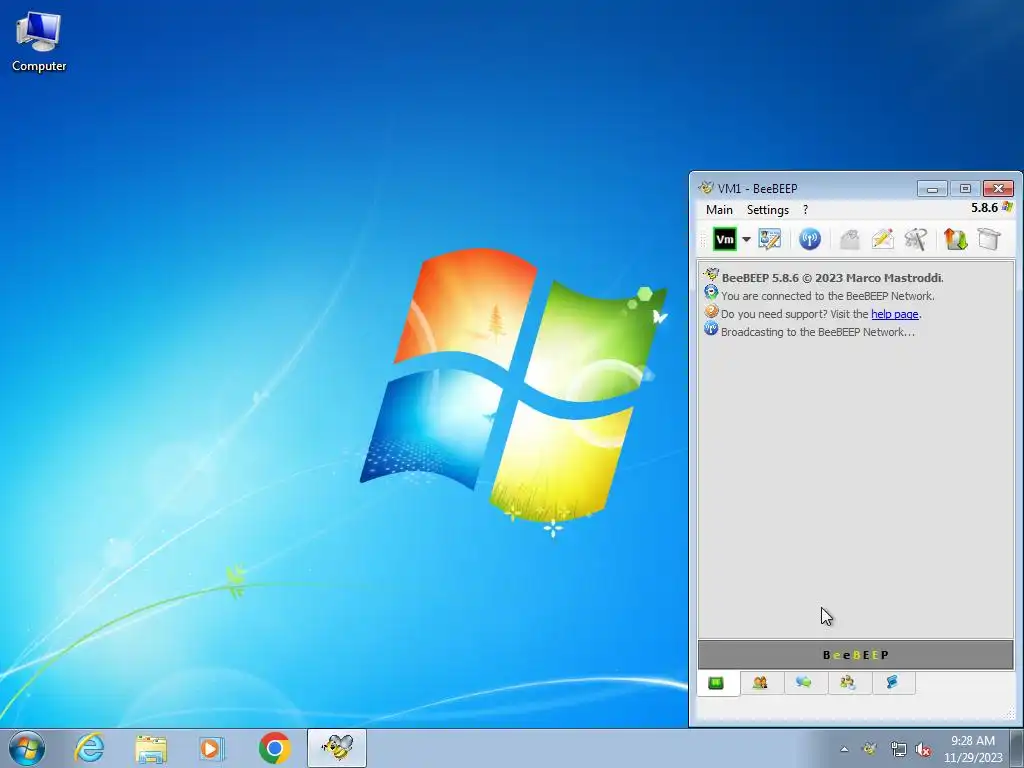
Task: Show hidden system tray icons
Action: (x=844, y=750)
